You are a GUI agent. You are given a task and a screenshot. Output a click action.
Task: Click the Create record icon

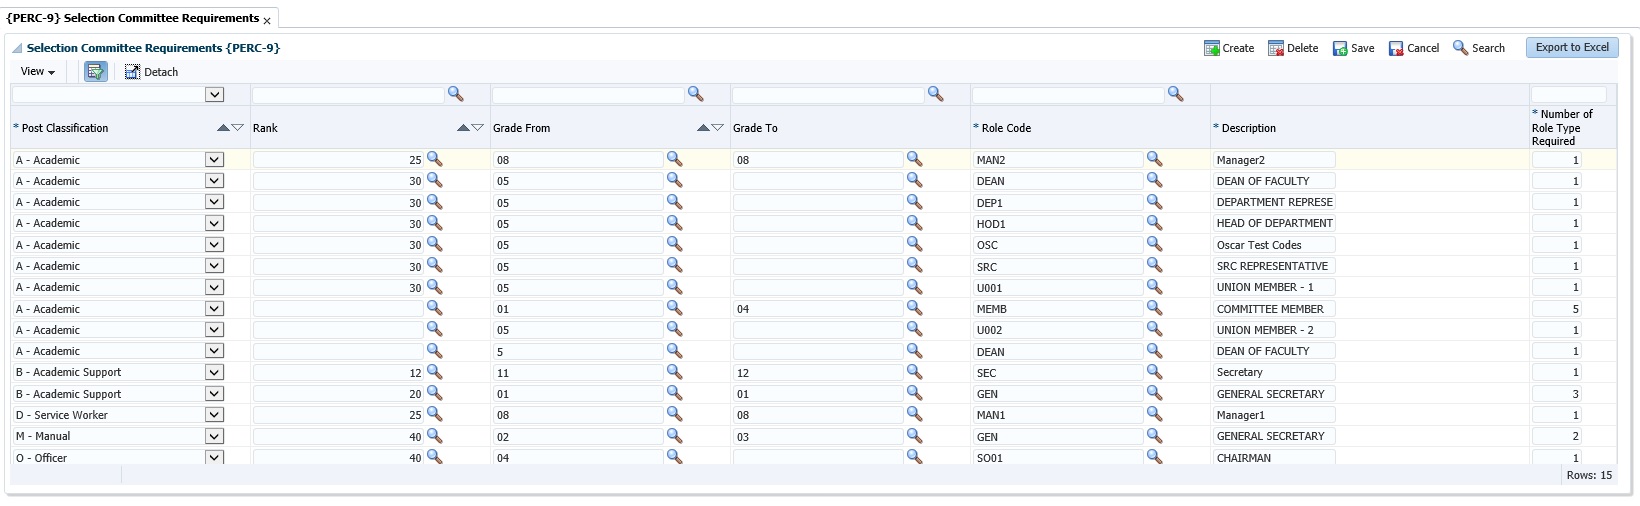click(x=1211, y=48)
